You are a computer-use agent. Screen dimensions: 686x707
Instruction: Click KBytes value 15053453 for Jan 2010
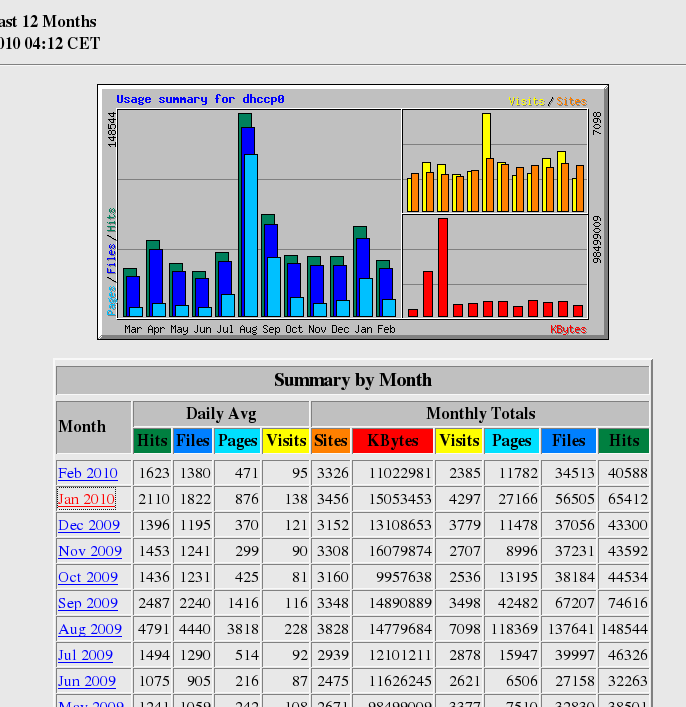[x=400, y=499]
